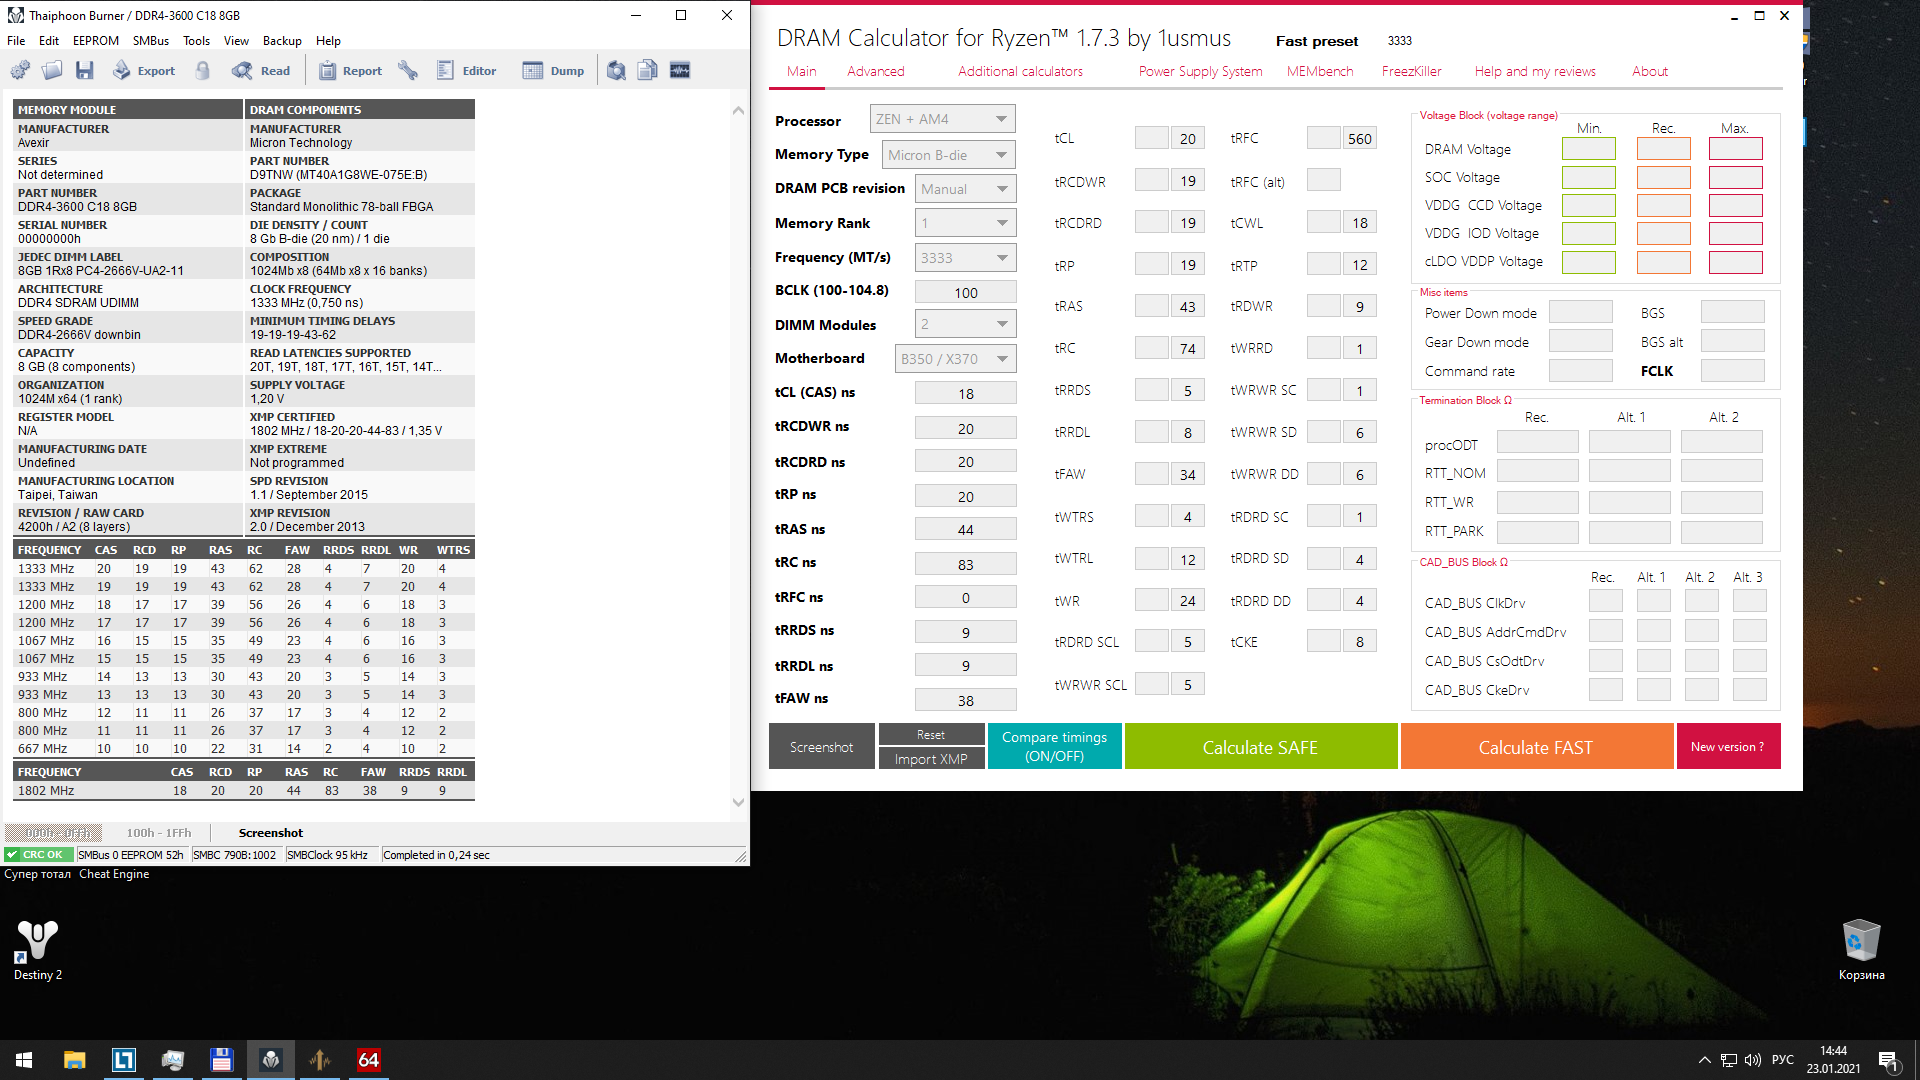
Task: Click the copy documents icon in toolbar
Action: coord(648,70)
